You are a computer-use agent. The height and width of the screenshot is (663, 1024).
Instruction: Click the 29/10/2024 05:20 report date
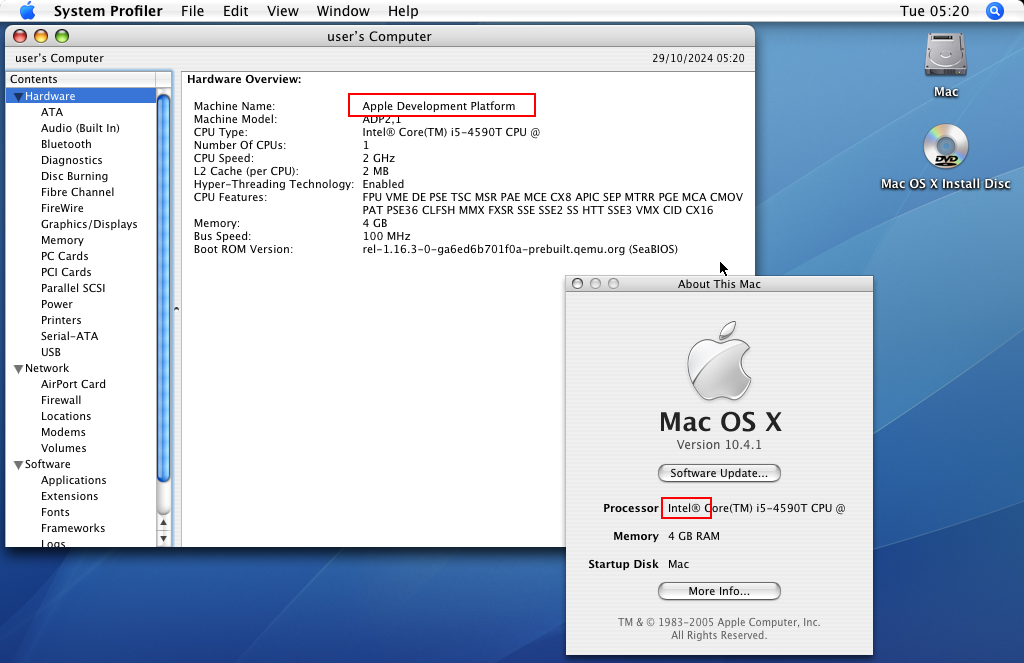pos(698,58)
